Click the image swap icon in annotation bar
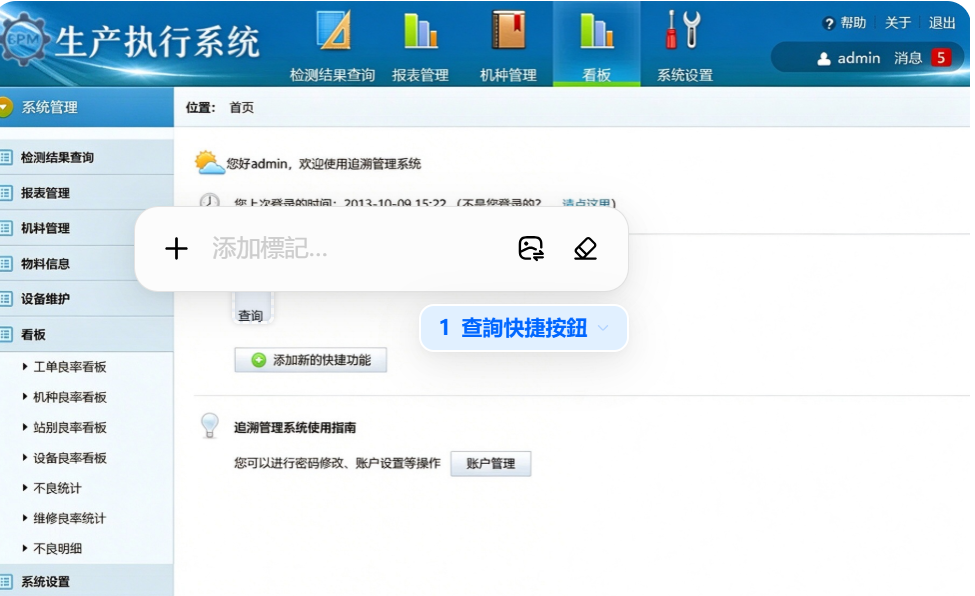The height and width of the screenshot is (596, 975). pos(531,249)
